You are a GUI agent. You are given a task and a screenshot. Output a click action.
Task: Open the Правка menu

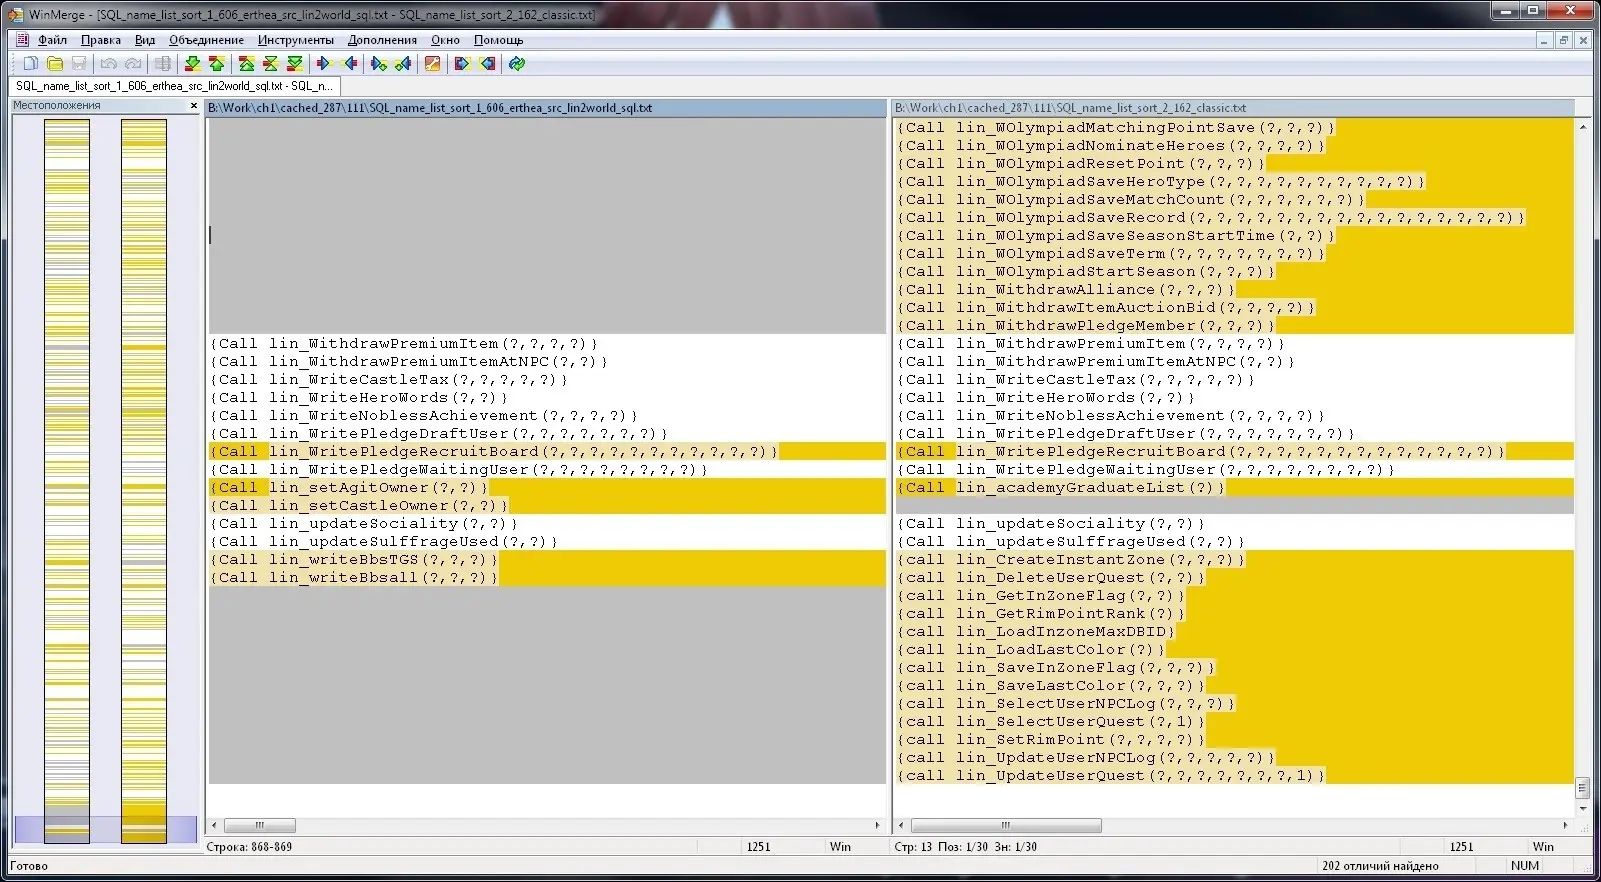pos(101,40)
